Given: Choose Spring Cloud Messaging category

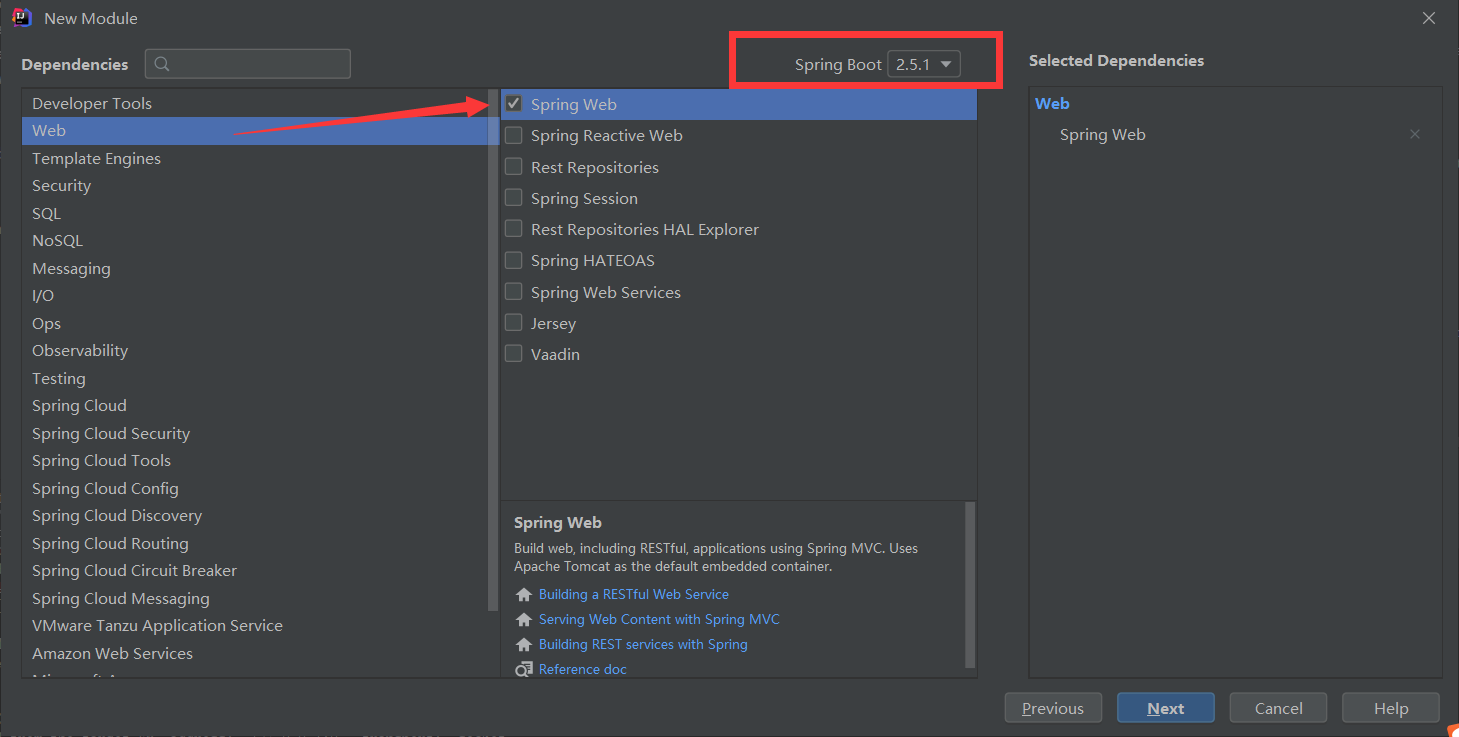Looking at the screenshot, I should pyautogui.click(x=254, y=599).
